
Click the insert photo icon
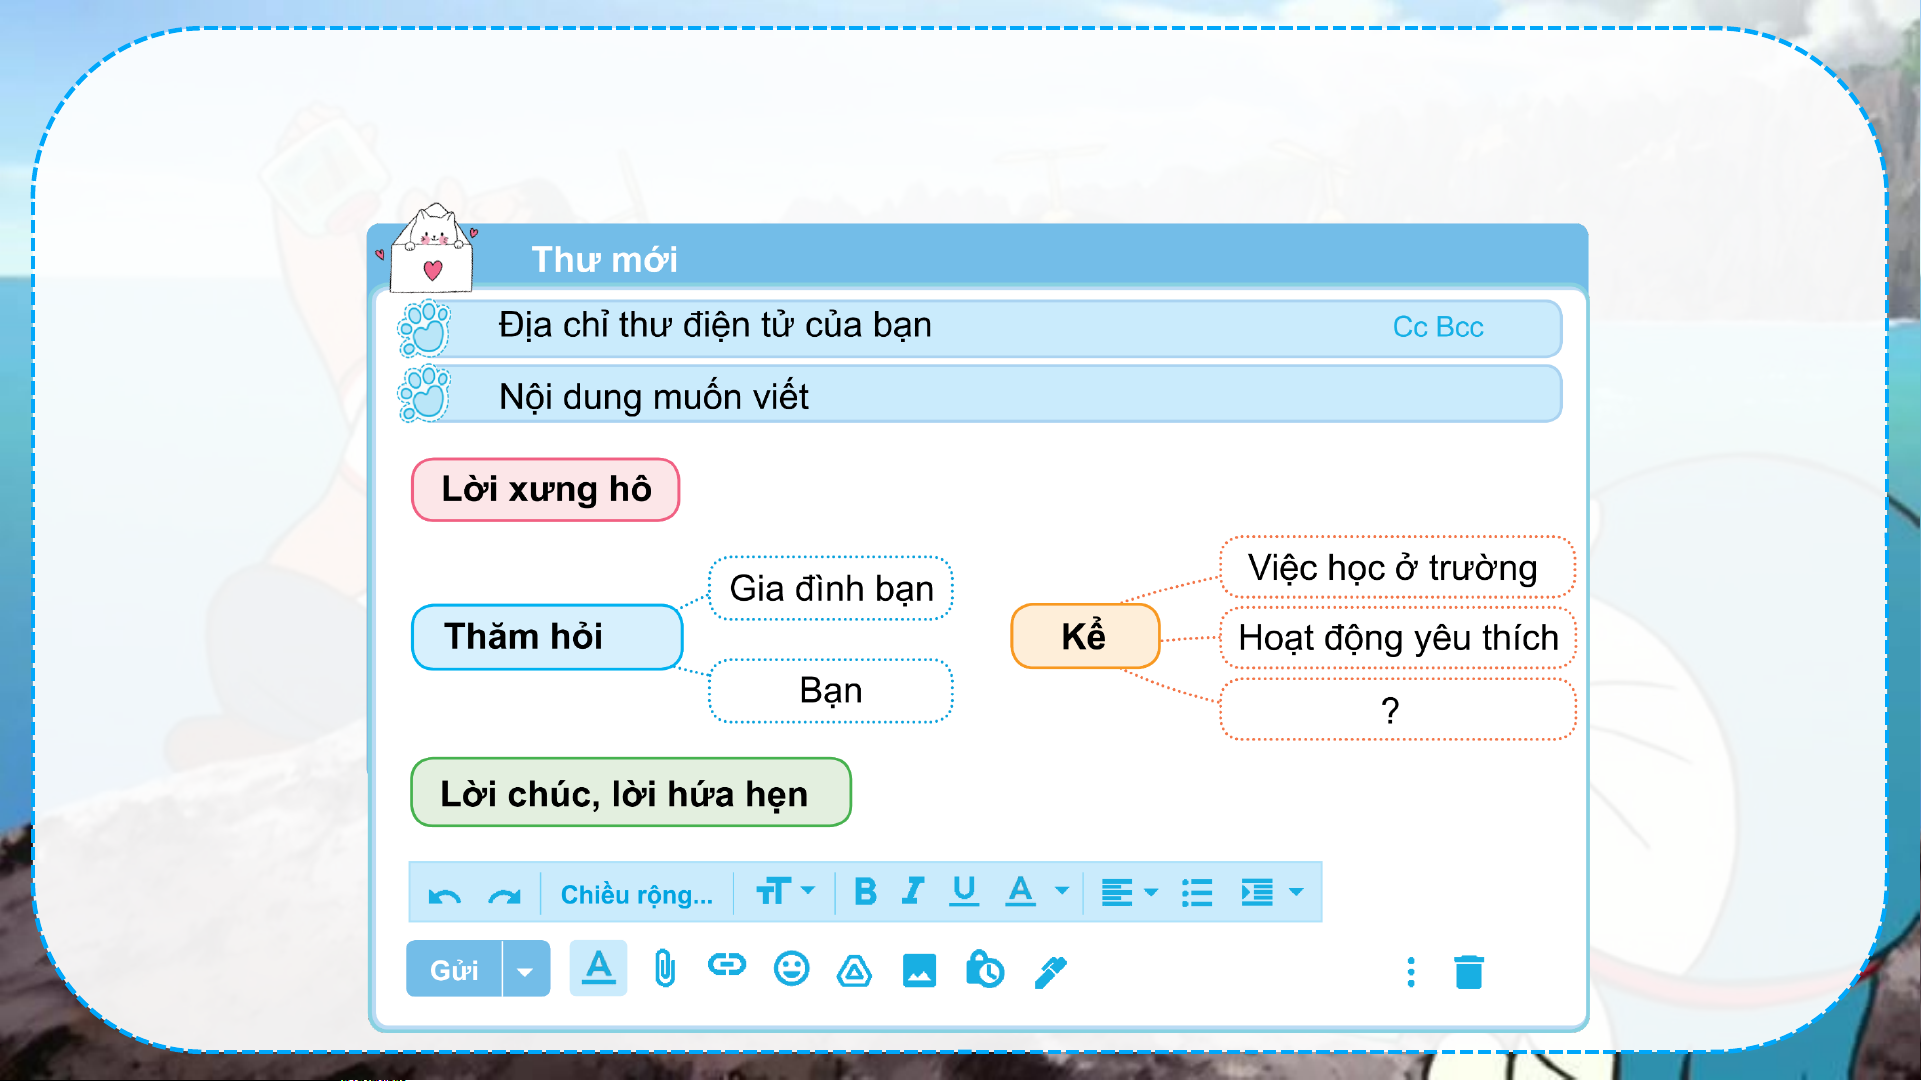919,970
